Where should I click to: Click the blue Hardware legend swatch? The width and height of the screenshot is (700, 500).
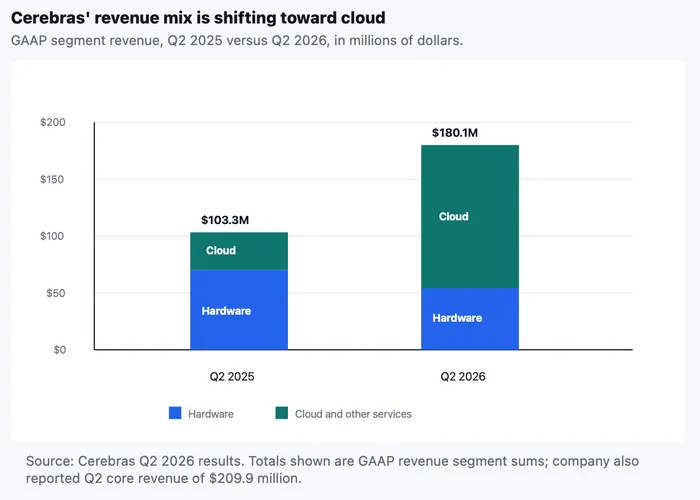(x=175, y=413)
